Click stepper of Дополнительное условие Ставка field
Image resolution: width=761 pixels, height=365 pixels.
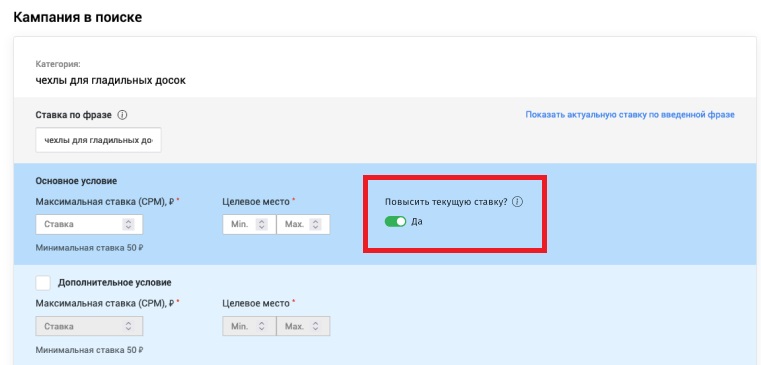(128, 326)
